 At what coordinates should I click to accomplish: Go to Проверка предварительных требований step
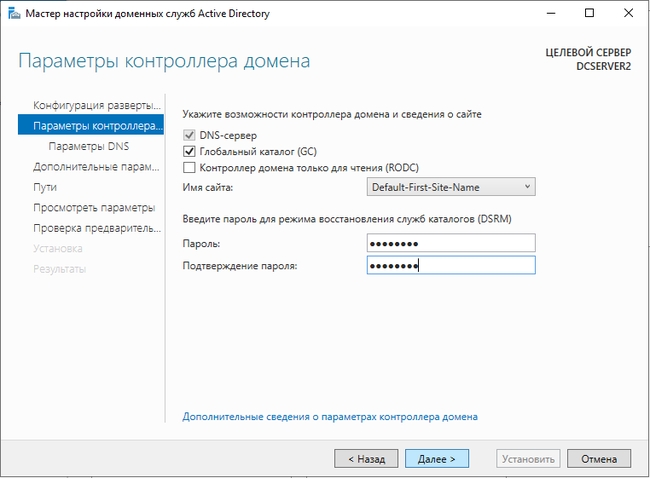(96, 228)
